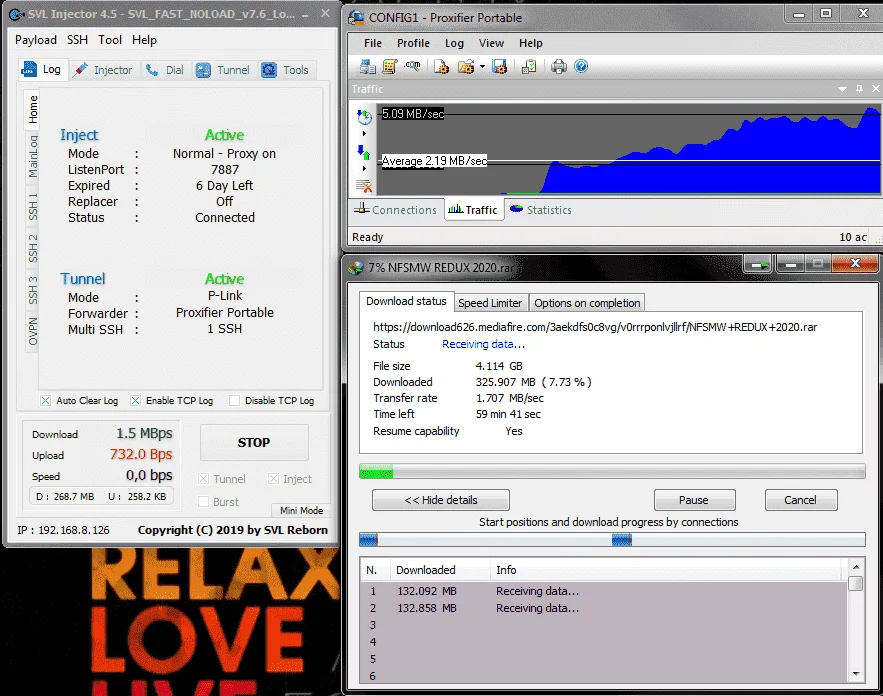Open the Speed Limiter tab
The image size is (883, 696).
[x=490, y=303]
